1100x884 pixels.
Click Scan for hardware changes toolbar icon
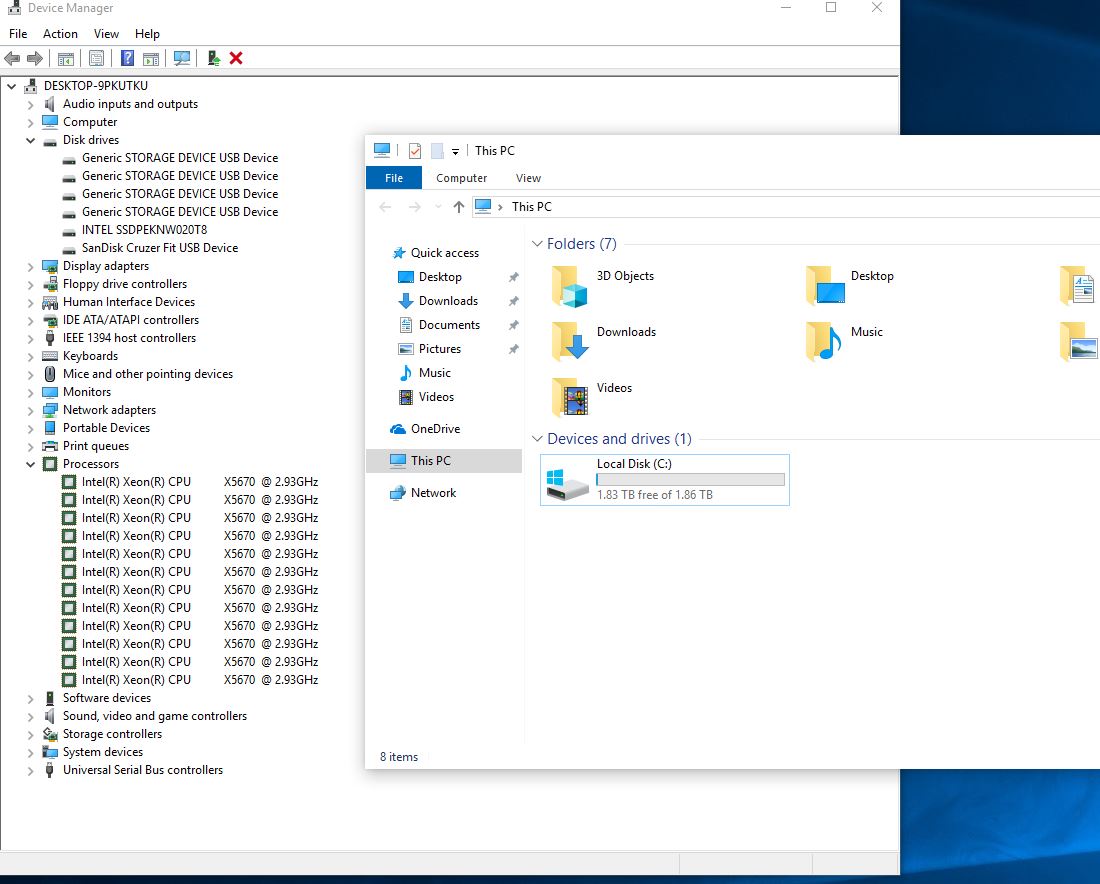pyautogui.click(x=182, y=58)
